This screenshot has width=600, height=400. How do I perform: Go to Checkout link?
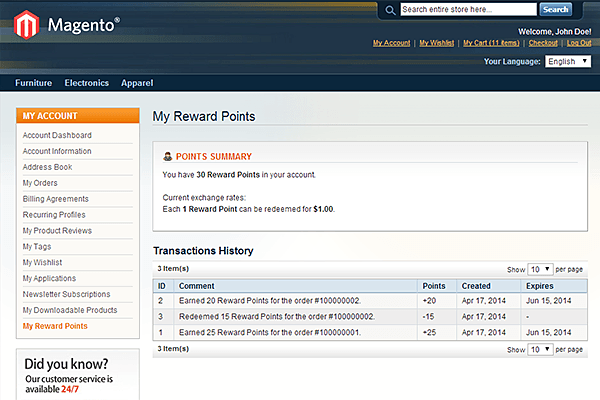click(543, 43)
